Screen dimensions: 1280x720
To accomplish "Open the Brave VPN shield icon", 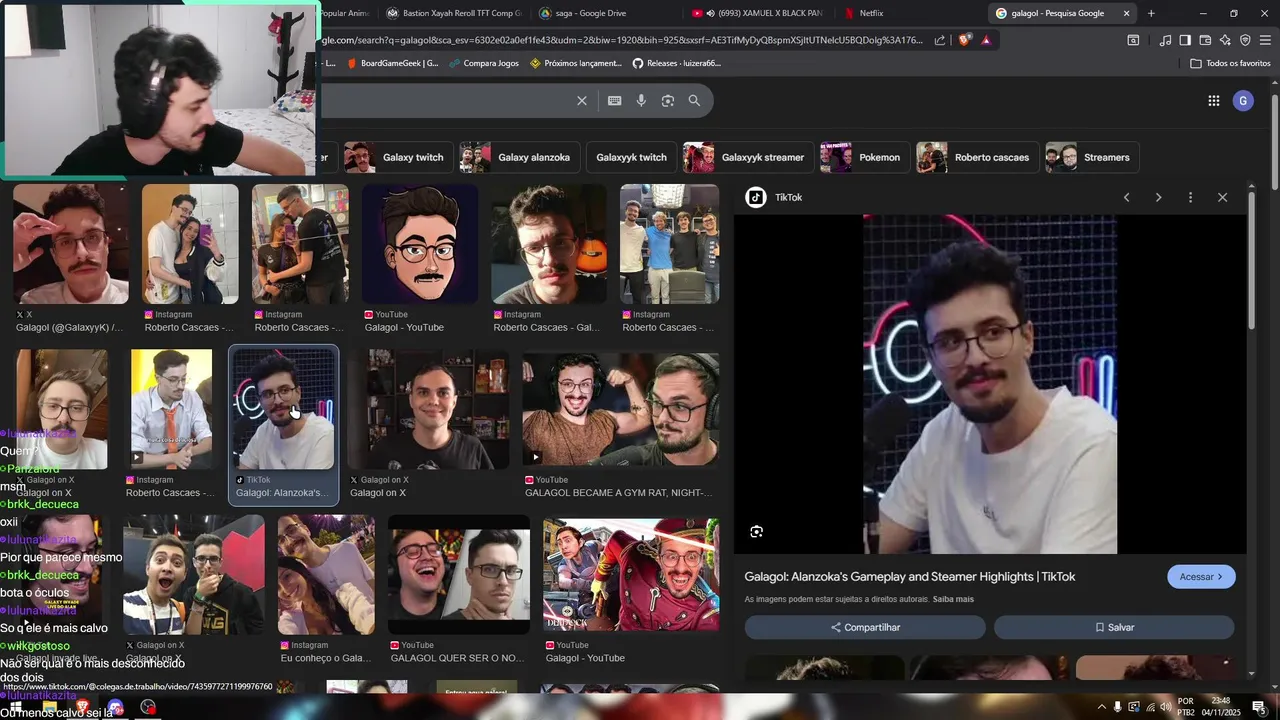I will click(x=1245, y=40).
